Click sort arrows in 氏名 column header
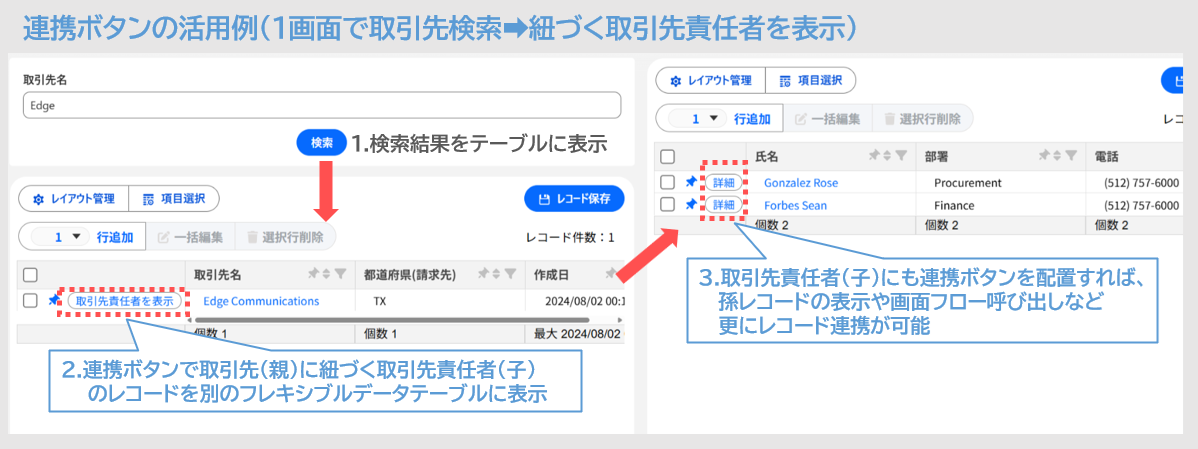 pyautogui.click(x=889, y=156)
